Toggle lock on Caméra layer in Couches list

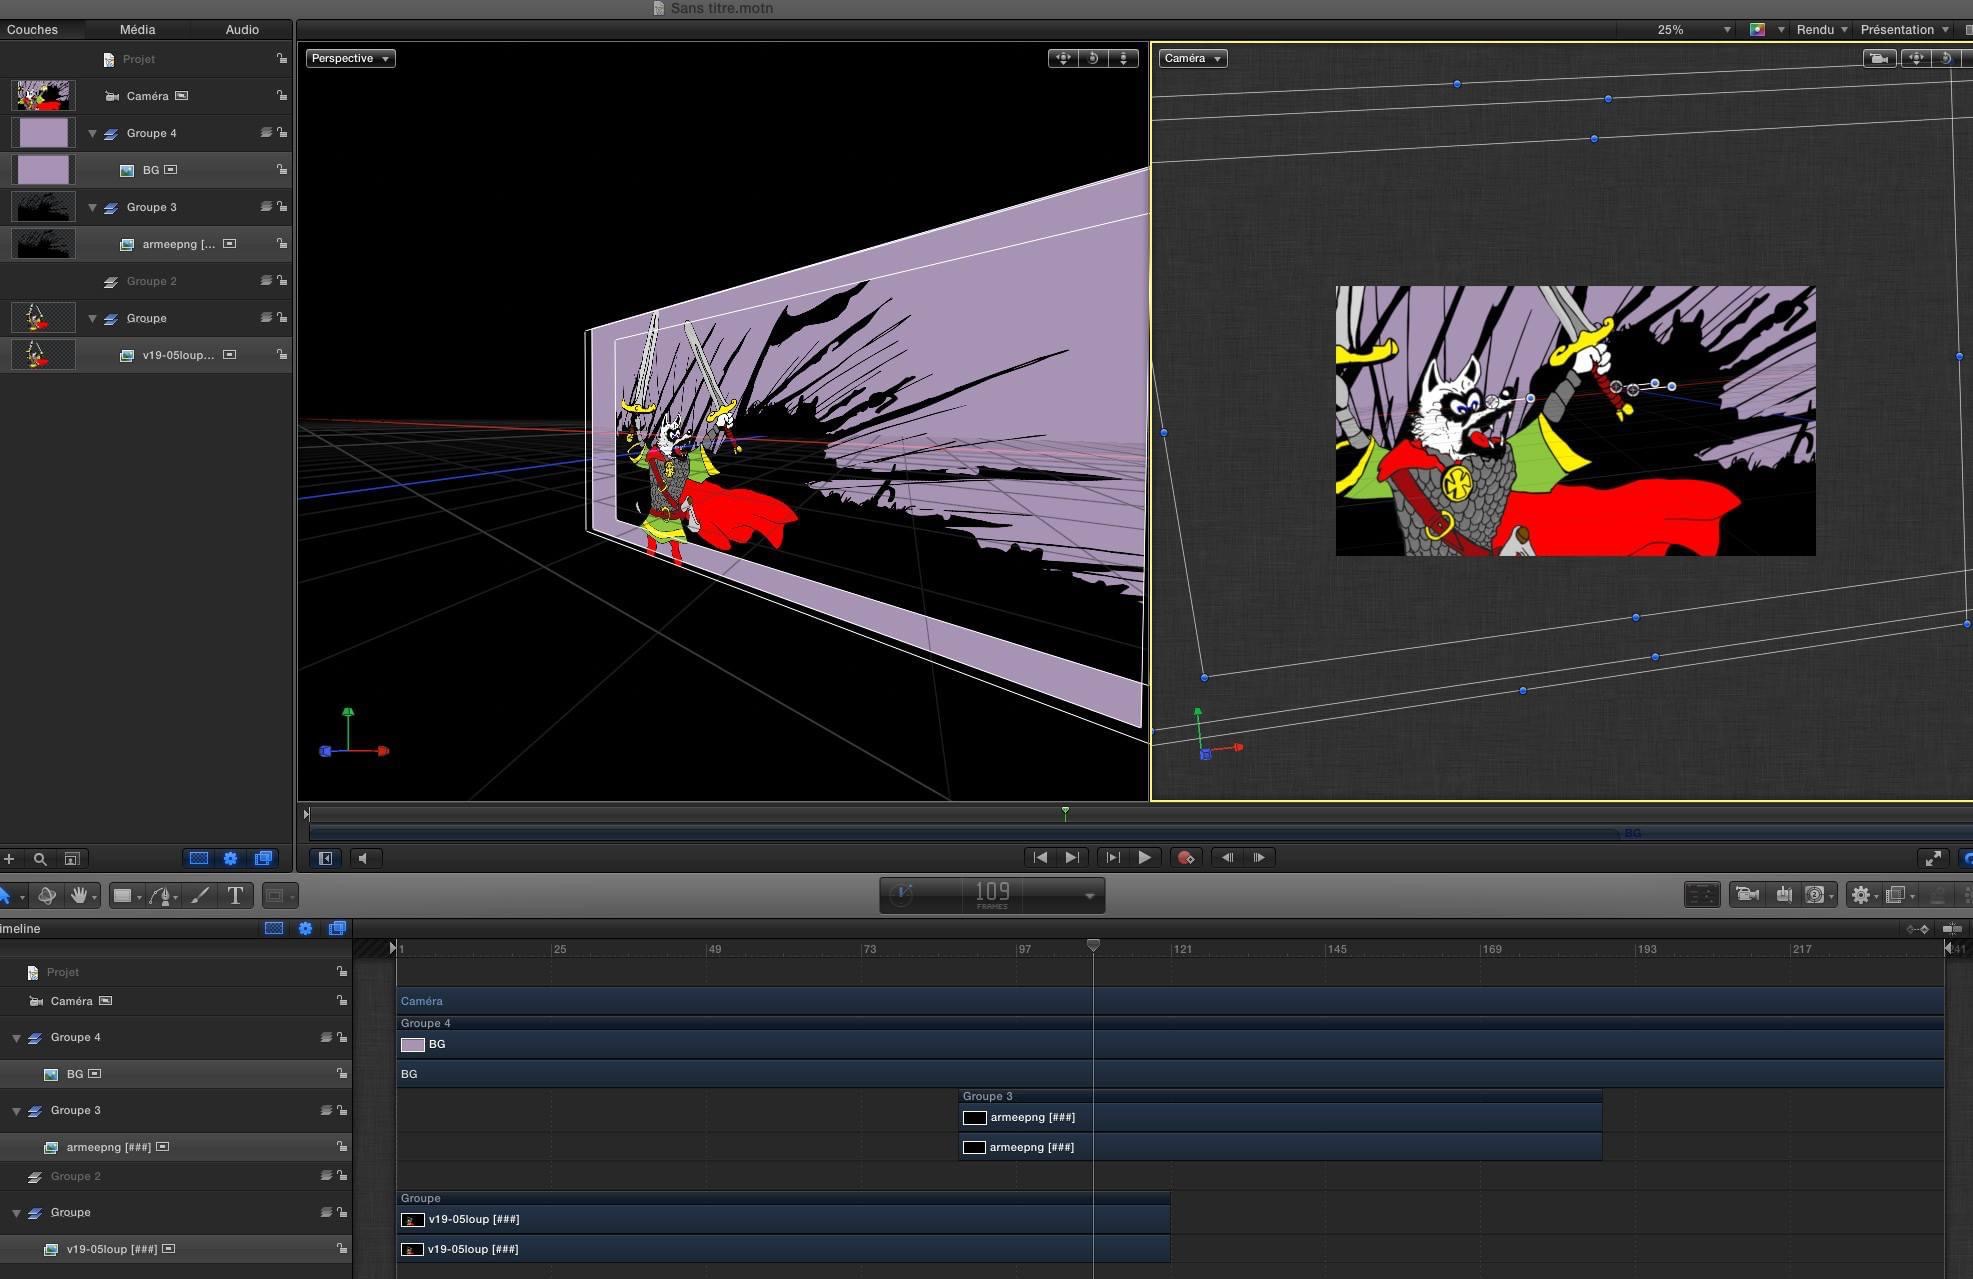[282, 96]
